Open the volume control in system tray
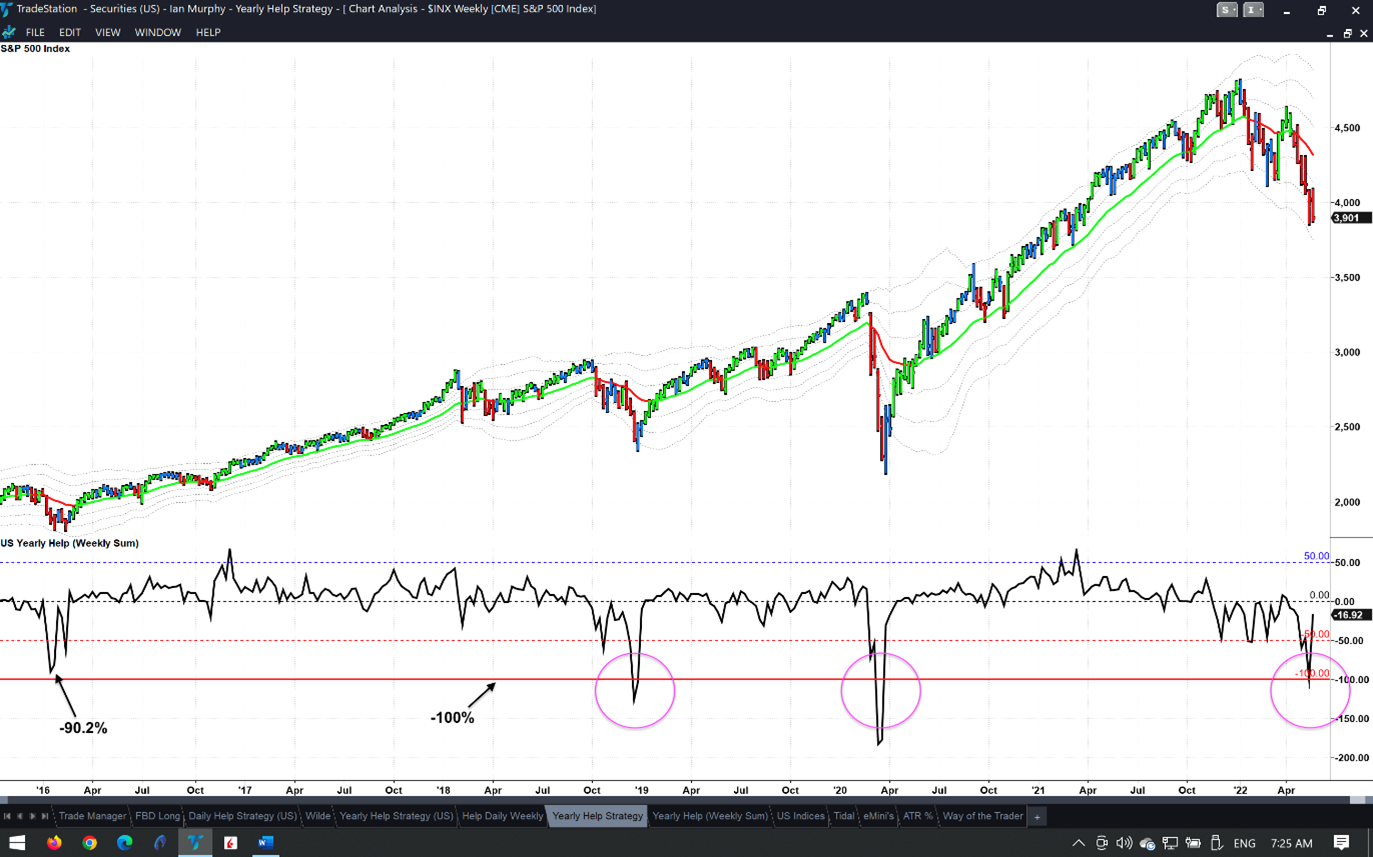This screenshot has width=1373, height=857. coord(1124,843)
